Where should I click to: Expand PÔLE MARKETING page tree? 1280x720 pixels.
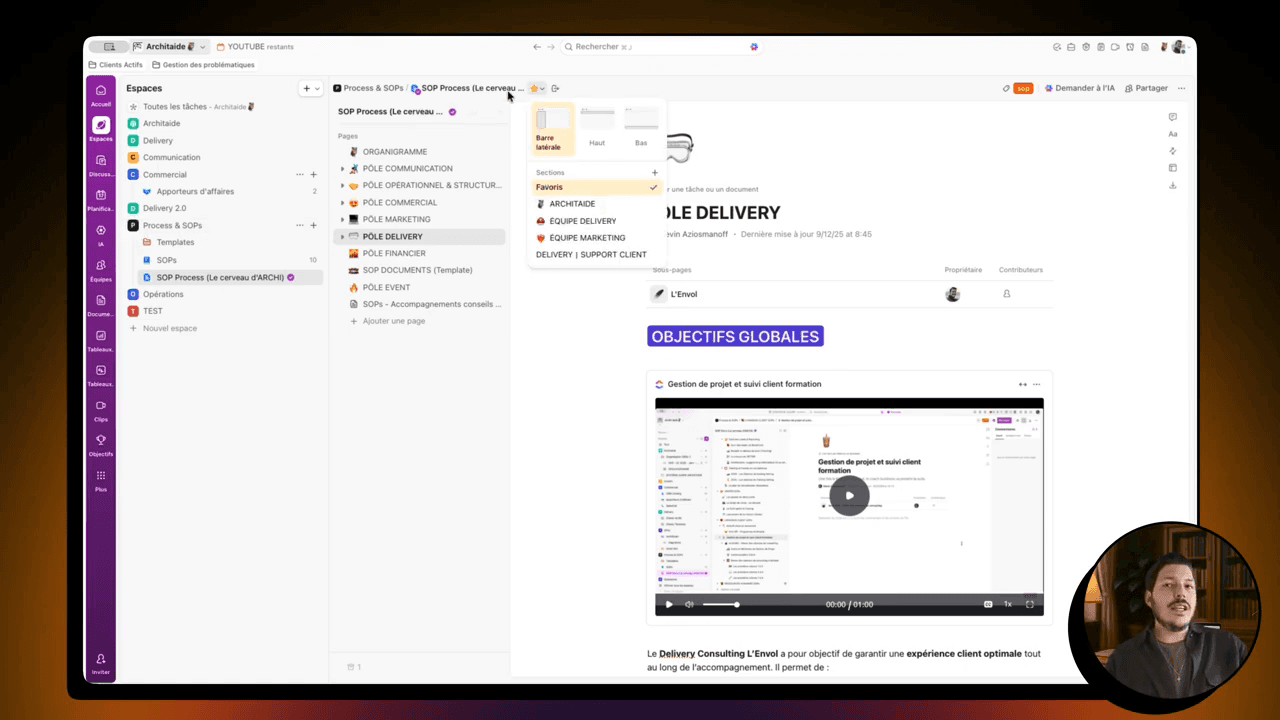point(342,220)
